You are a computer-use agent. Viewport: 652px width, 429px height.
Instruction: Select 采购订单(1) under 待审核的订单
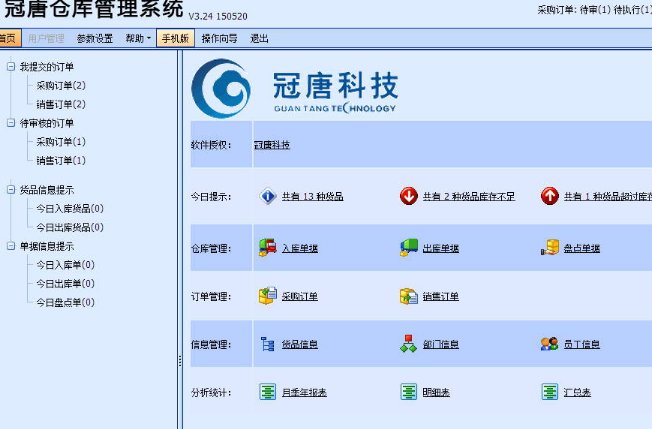pos(61,142)
